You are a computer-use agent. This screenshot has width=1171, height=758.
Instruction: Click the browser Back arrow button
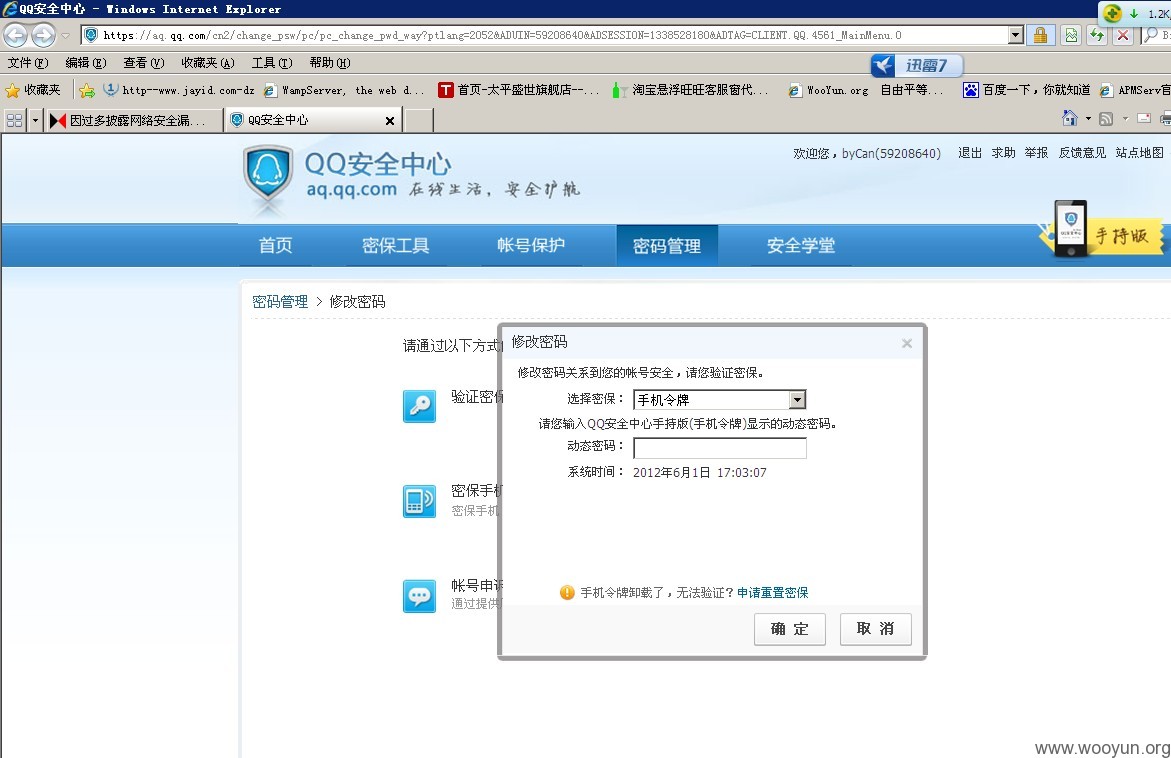point(16,34)
